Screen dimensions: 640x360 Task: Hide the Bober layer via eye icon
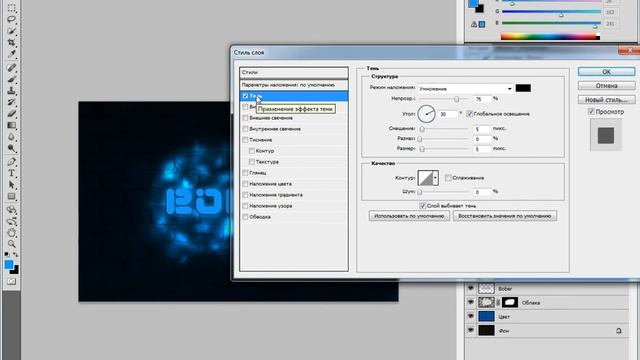pos(471,289)
